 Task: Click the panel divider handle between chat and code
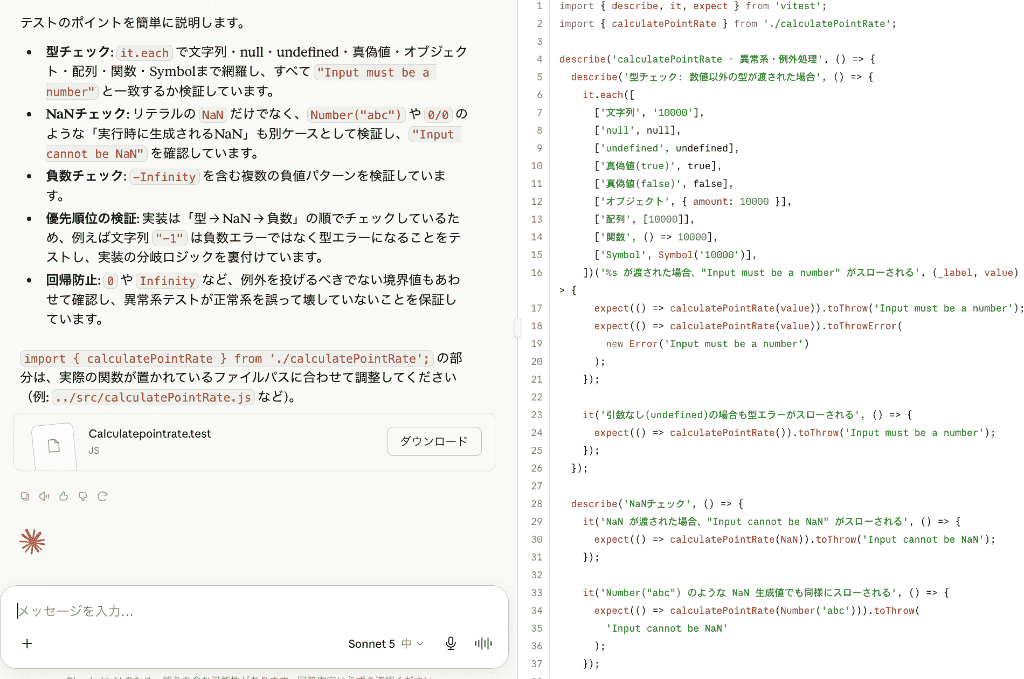(x=517, y=327)
